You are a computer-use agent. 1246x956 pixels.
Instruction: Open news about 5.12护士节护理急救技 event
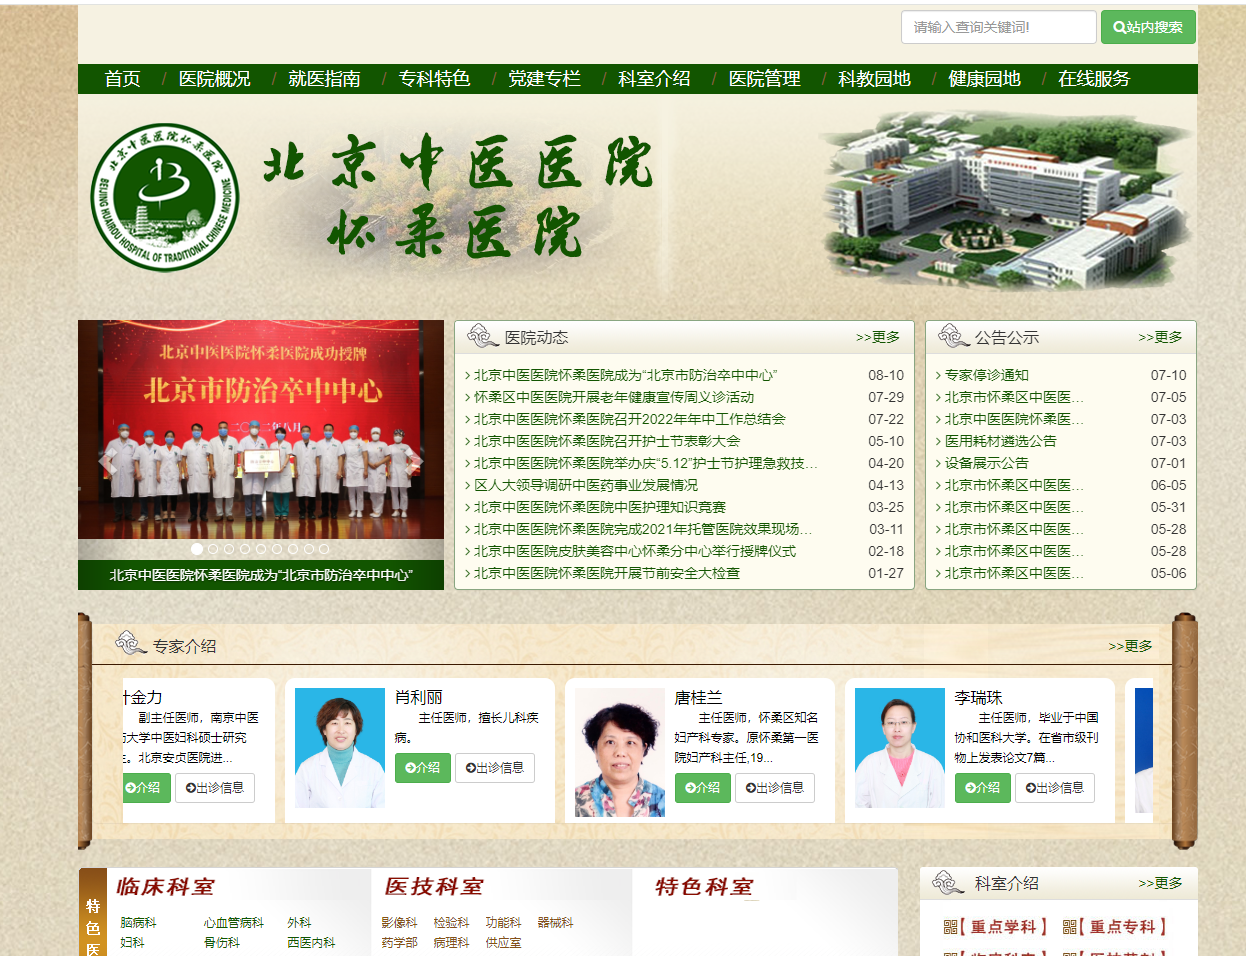pos(645,463)
